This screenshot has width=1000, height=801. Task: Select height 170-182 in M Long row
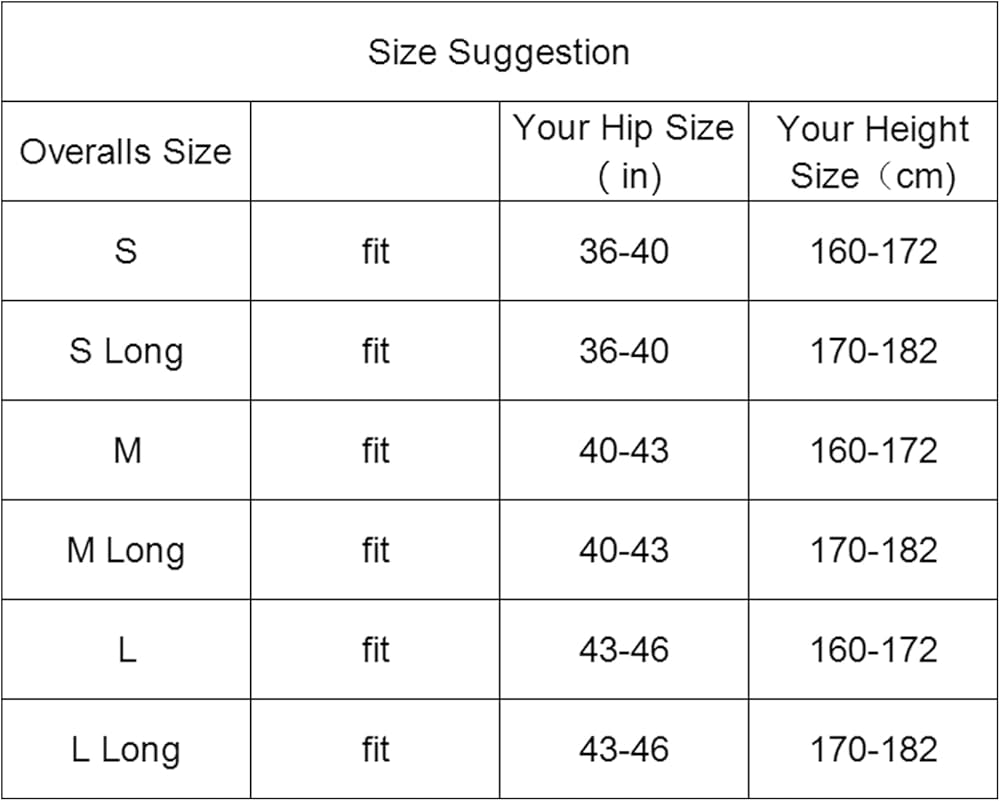coord(873,551)
